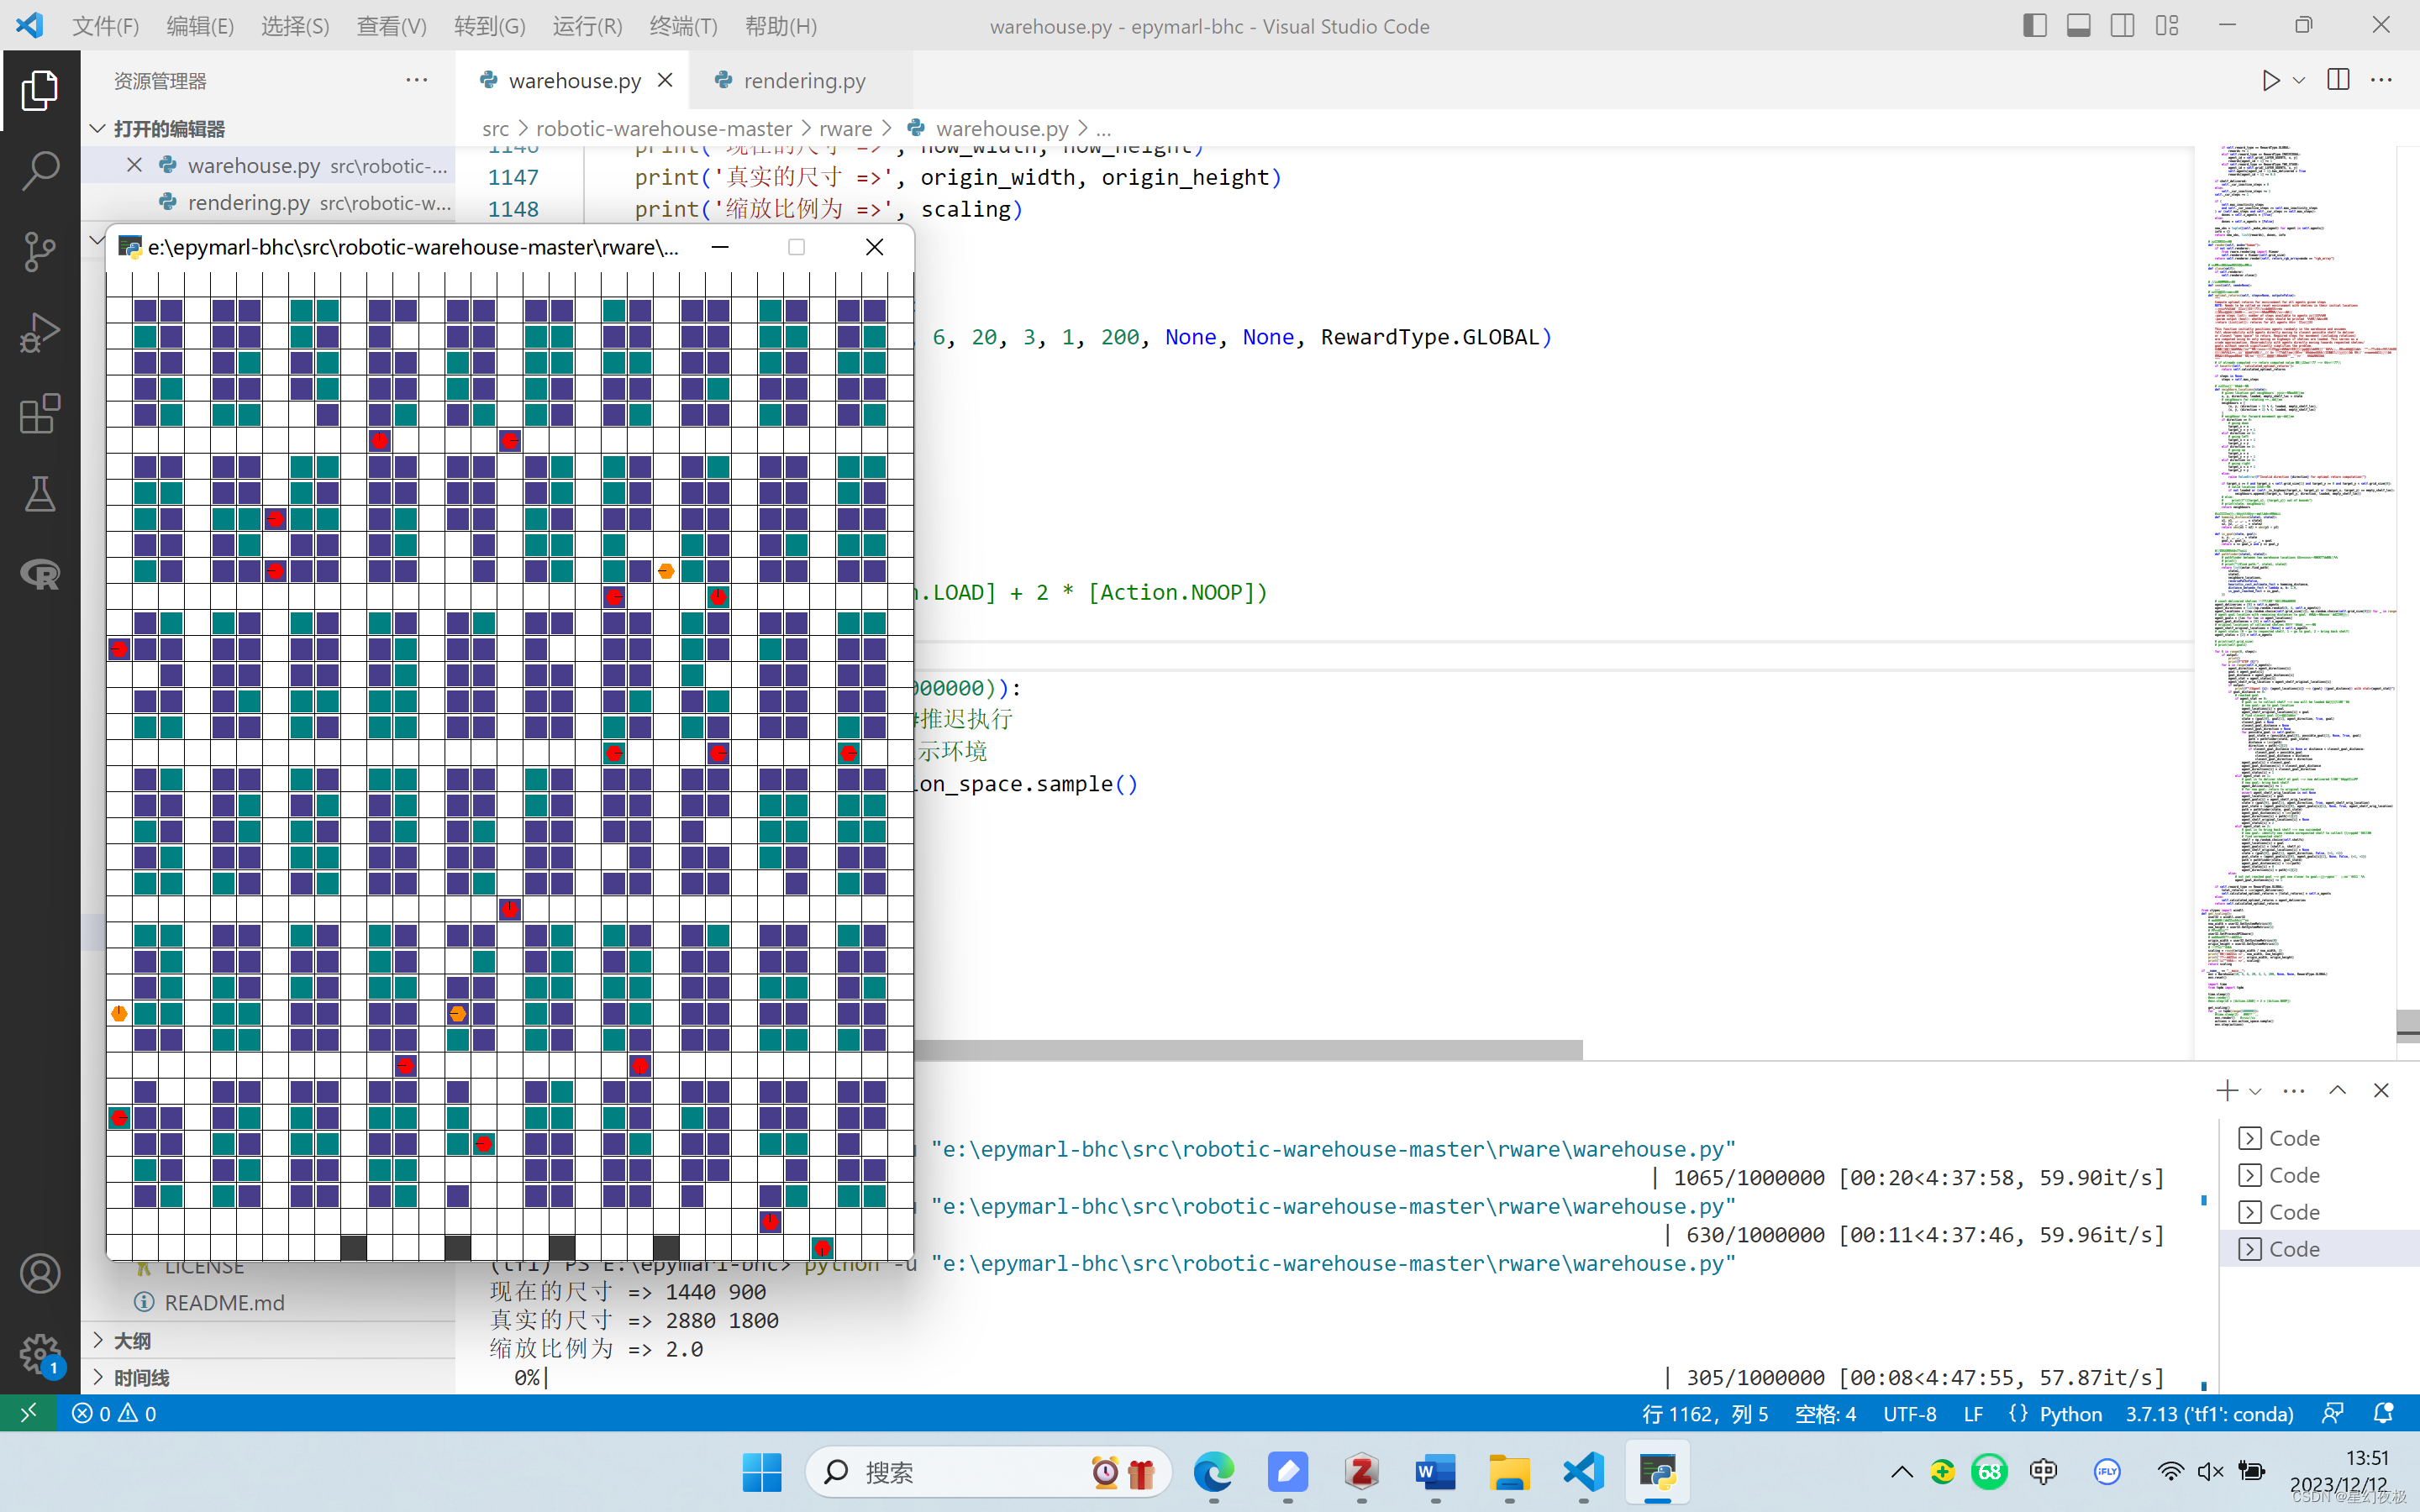The image size is (2420, 1512).
Task: Customize layout icon in title bar
Action: pos(2167,26)
